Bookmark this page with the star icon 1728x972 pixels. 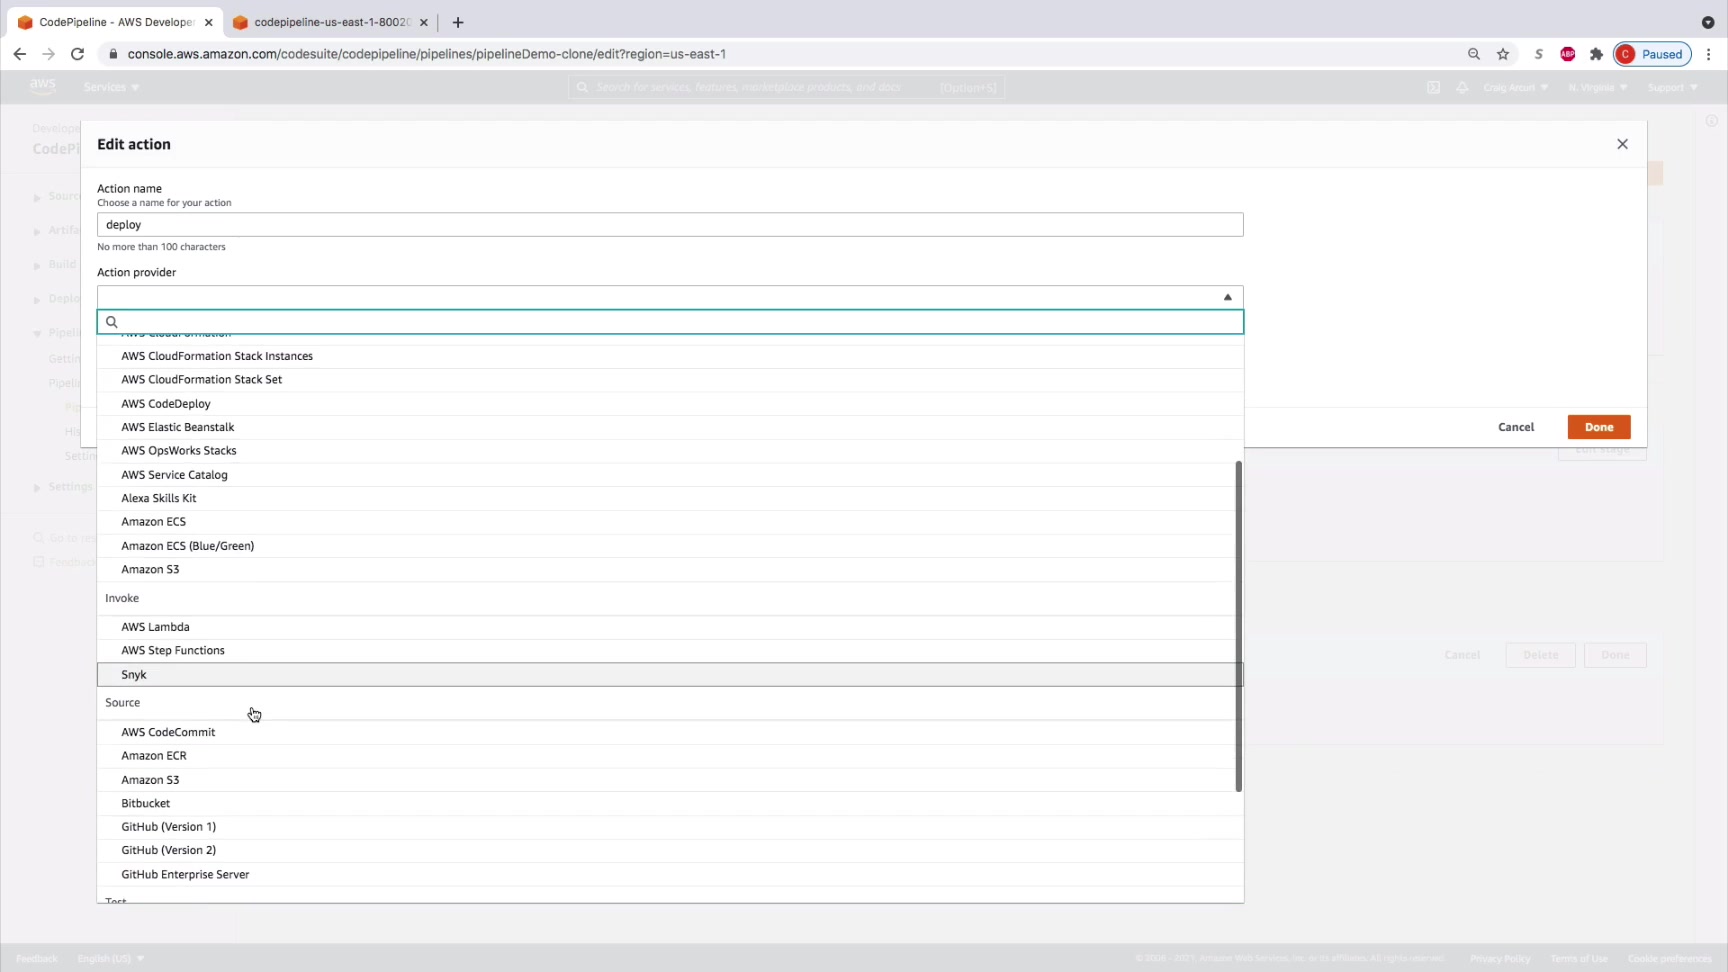point(1503,54)
